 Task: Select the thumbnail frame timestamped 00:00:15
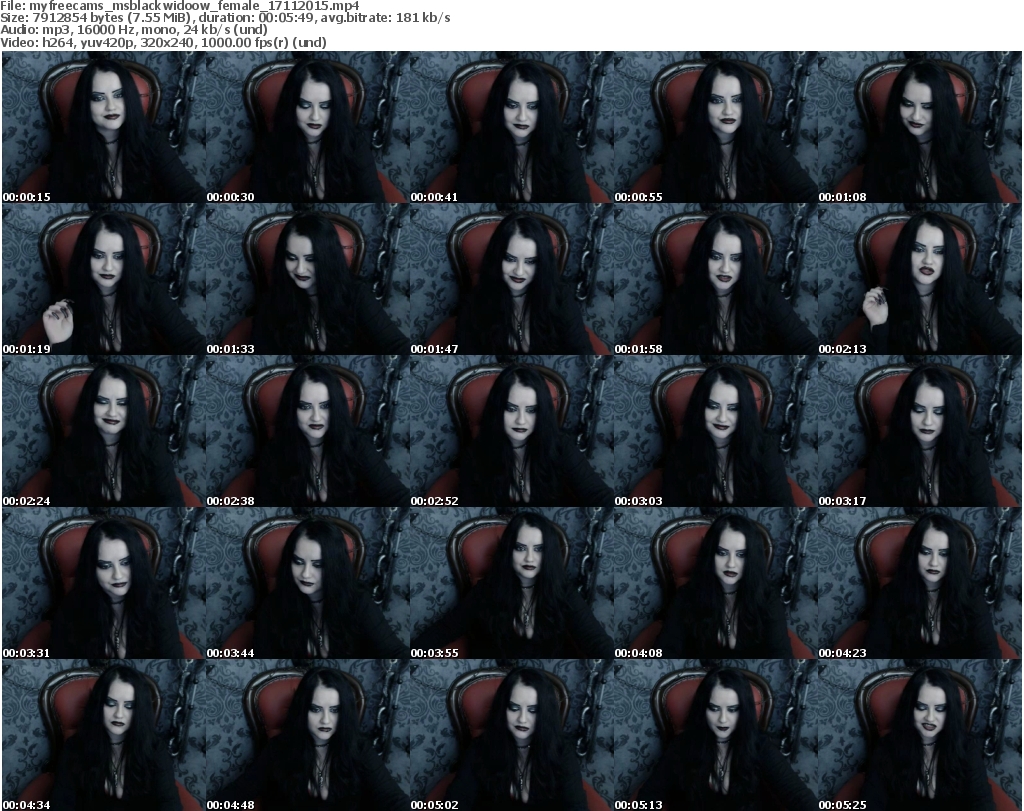click(104, 127)
